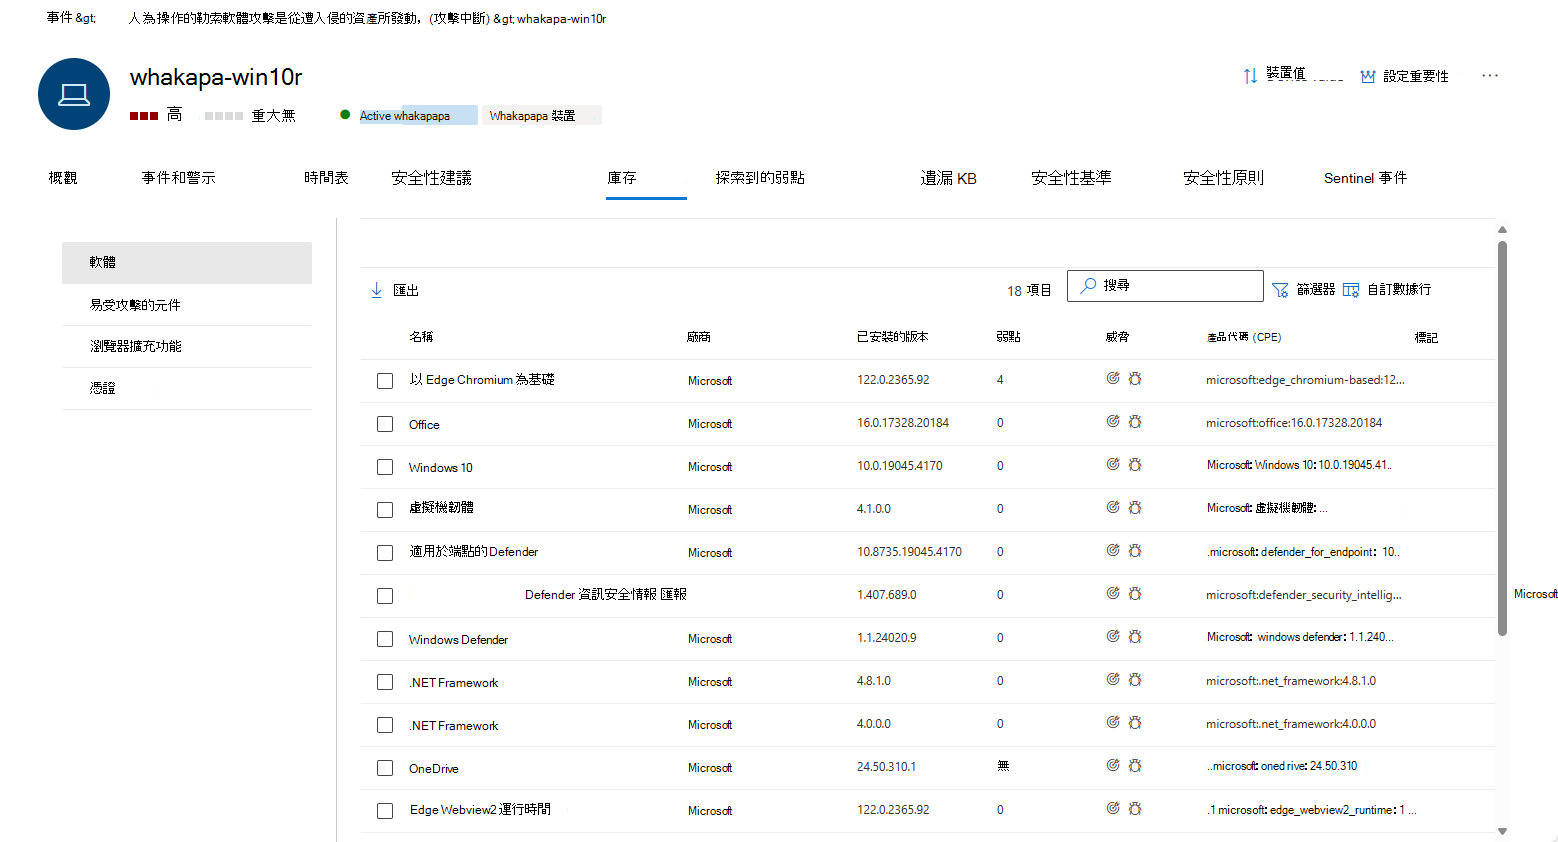Click the bug threat icon in the Office row
This screenshot has width=1558, height=842.
[x=1135, y=422]
